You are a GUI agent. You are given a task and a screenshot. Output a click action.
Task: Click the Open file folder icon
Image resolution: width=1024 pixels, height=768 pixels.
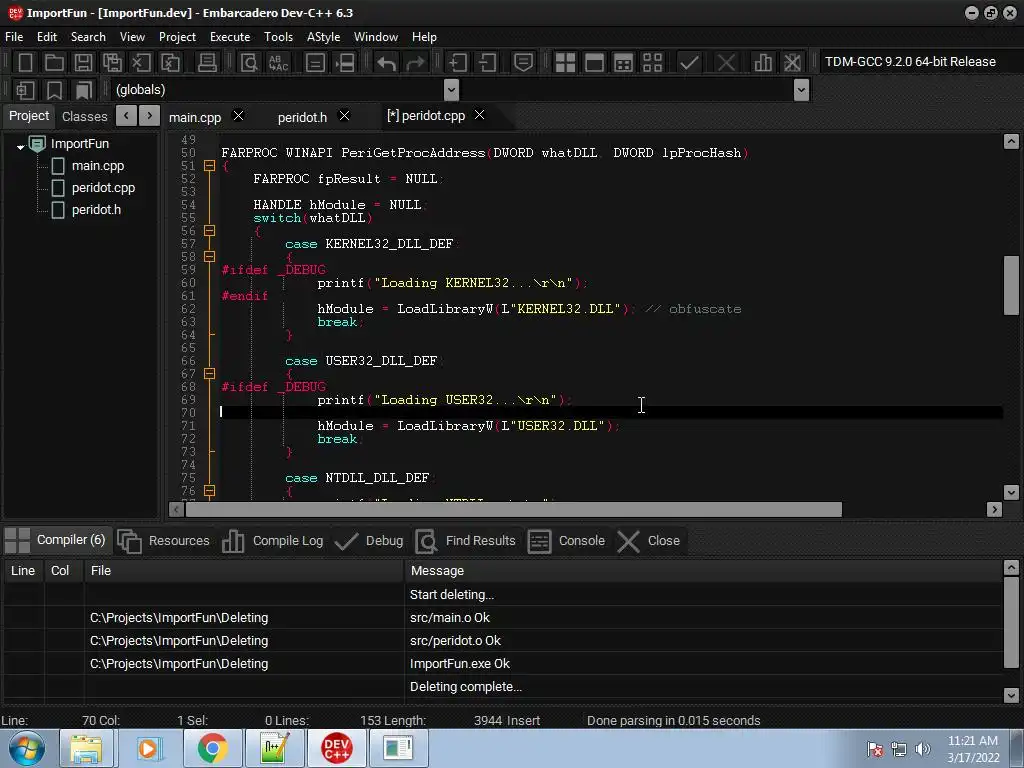click(x=54, y=63)
